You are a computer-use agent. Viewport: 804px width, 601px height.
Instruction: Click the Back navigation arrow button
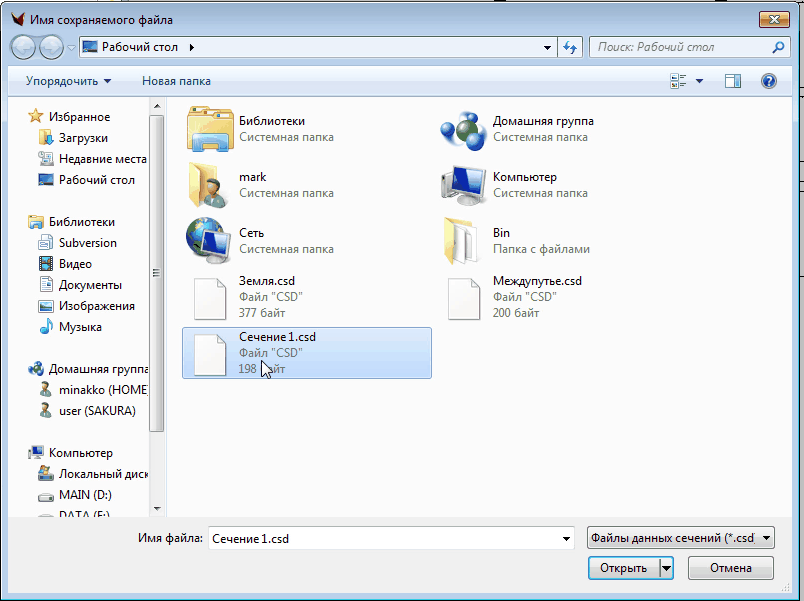pos(23,47)
